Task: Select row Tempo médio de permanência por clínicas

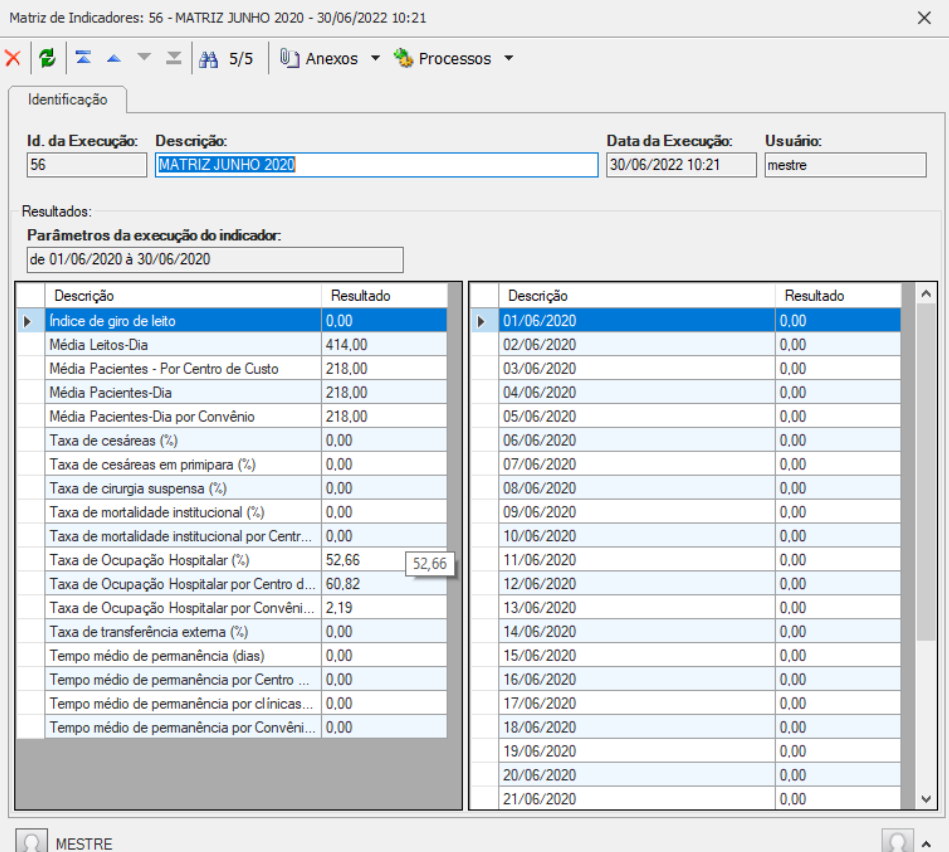Action: (x=232, y=703)
